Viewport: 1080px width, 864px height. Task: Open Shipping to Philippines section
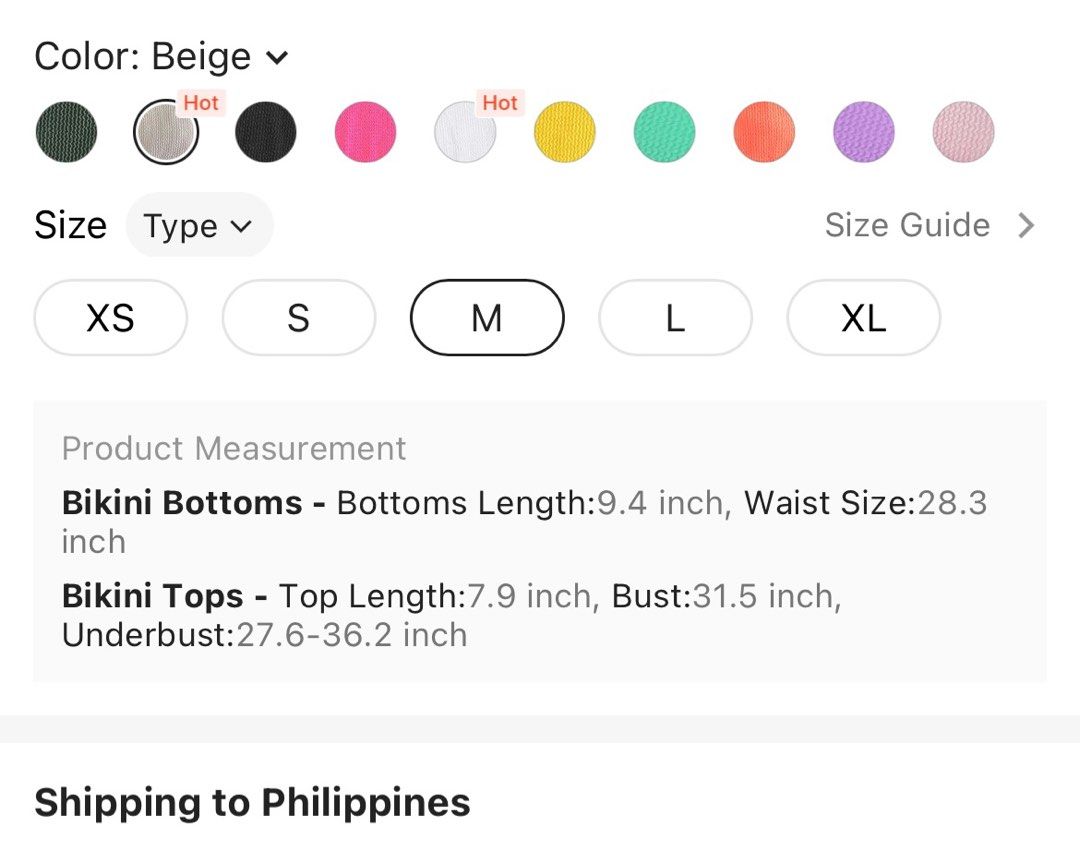coord(252,803)
